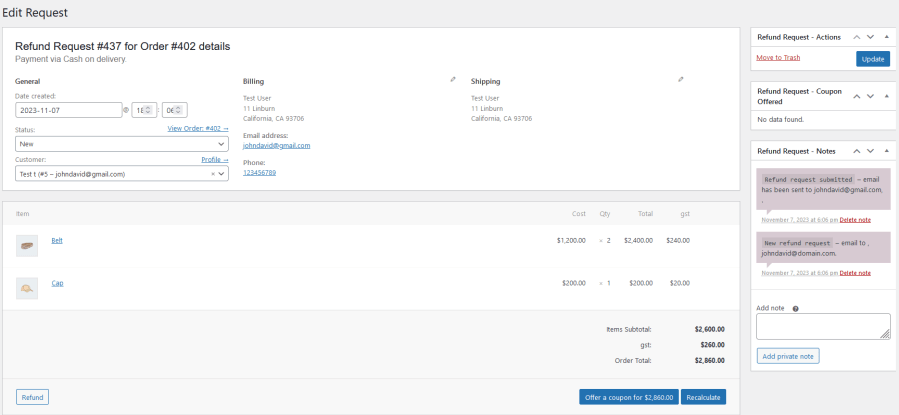899x415 pixels.
Task: Move Refund Request Actions panel down
Action: (870, 37)
